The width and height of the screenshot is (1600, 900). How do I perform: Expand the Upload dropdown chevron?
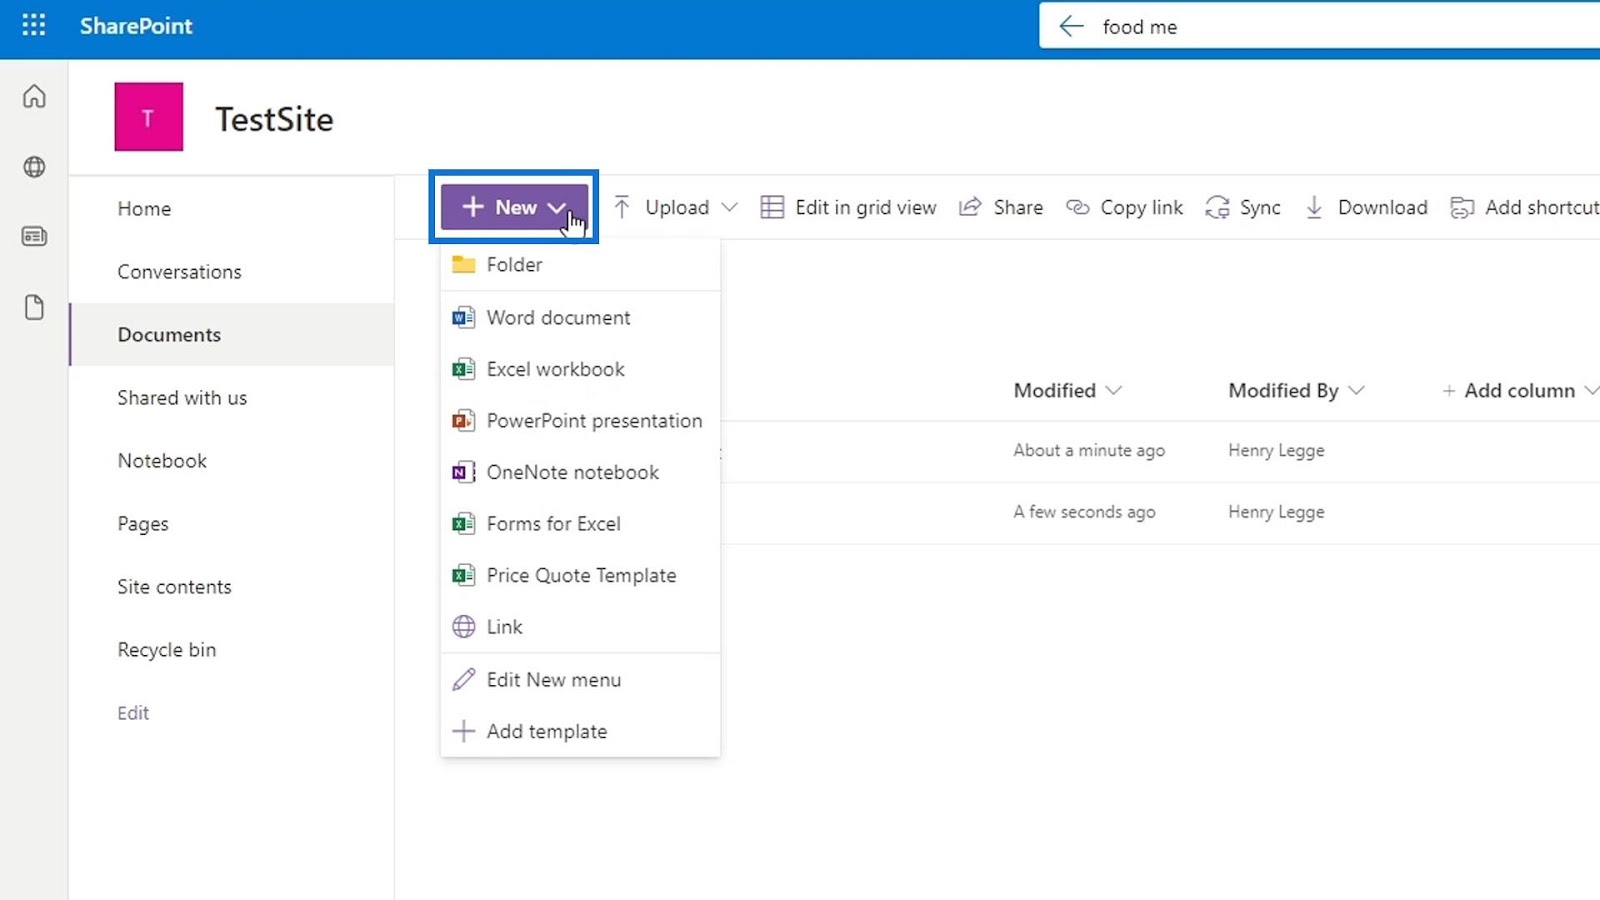pyautogui.click(x=729, y=207)
